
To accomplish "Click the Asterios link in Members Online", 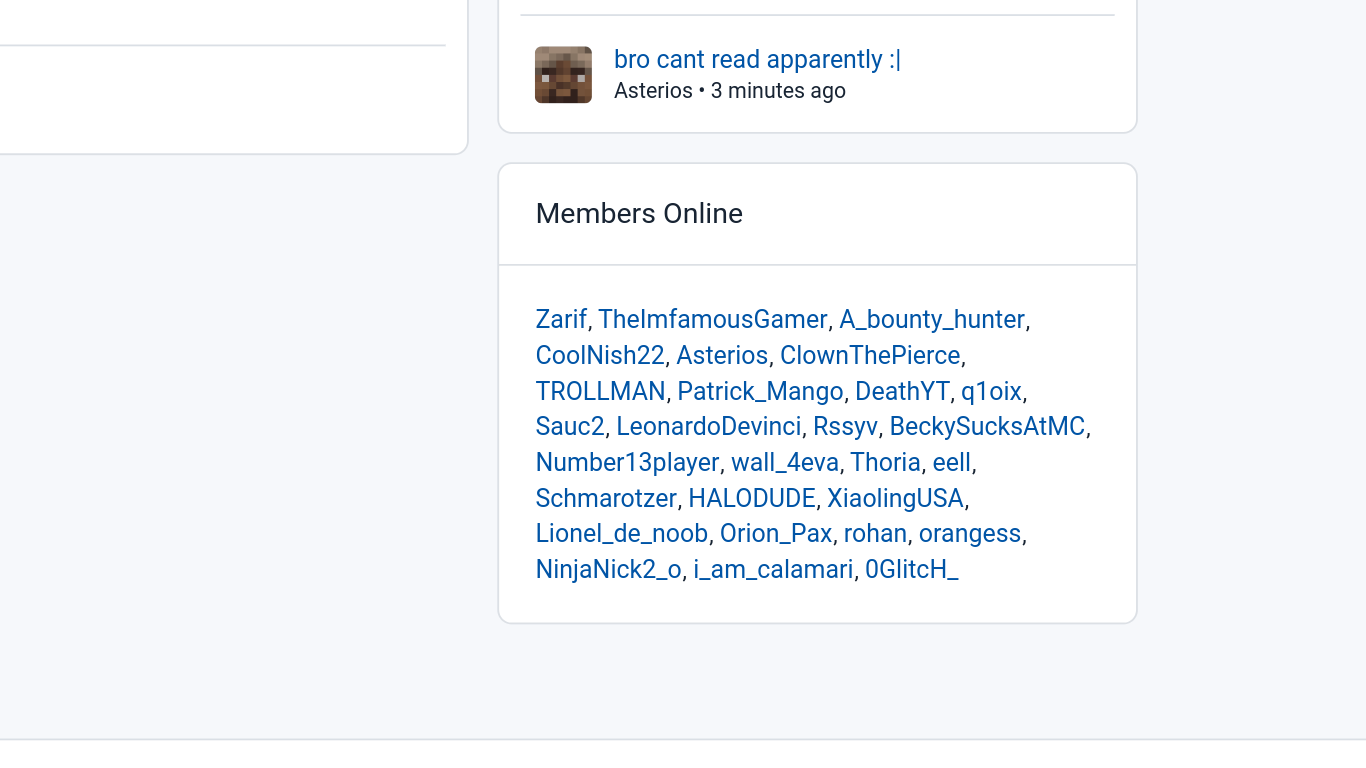I will click(722, 355).
